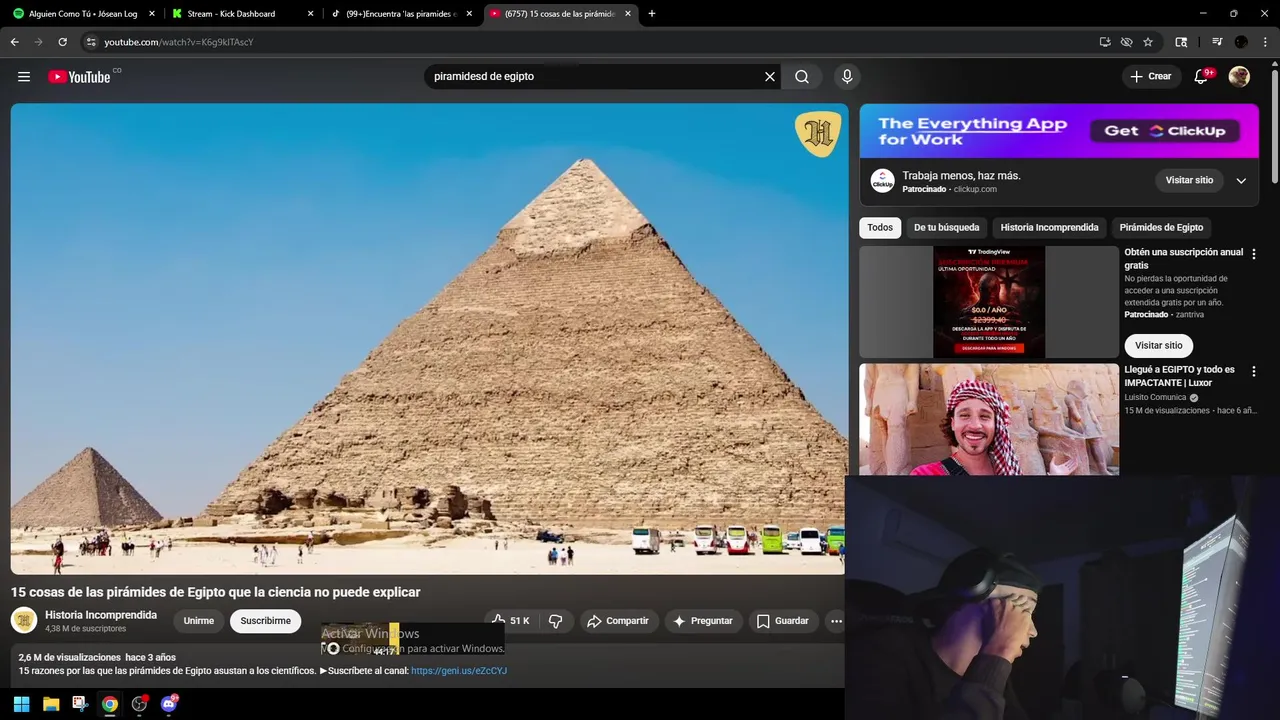1280x720 pixels.
Task: Save the video with Guardar
Action: (x=783, y=621)
